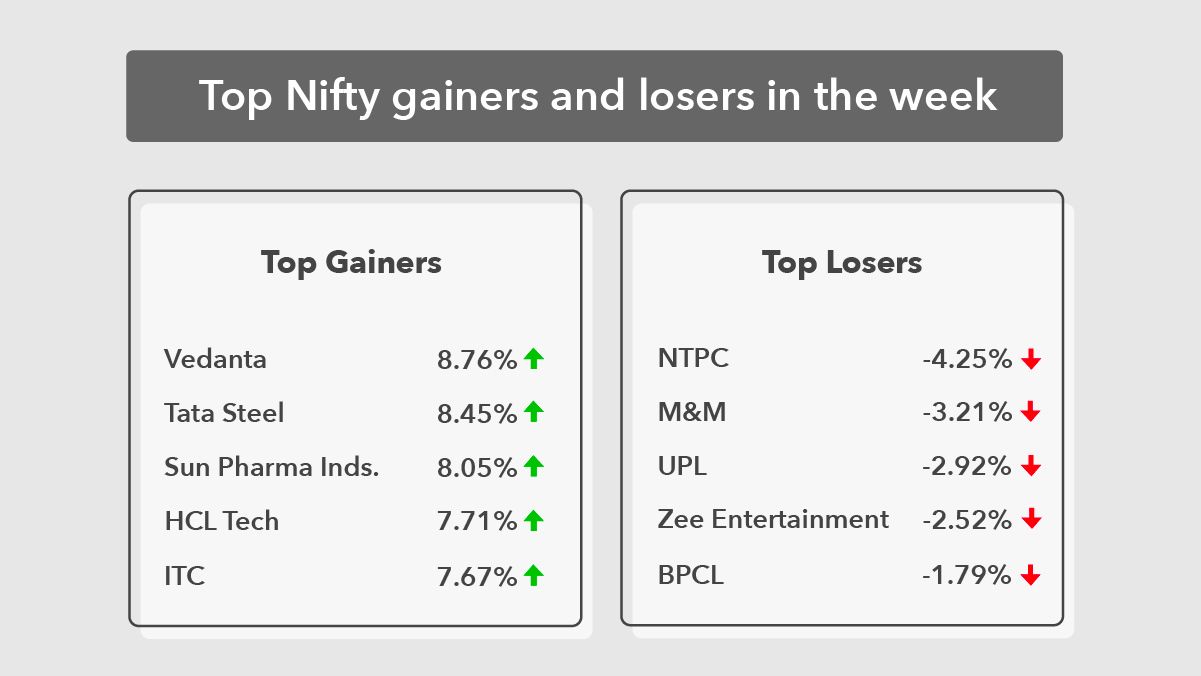Viewport: 1201px width, 676px height.
Task: Click the Vedanta stock name
Action: click(215, 358)
